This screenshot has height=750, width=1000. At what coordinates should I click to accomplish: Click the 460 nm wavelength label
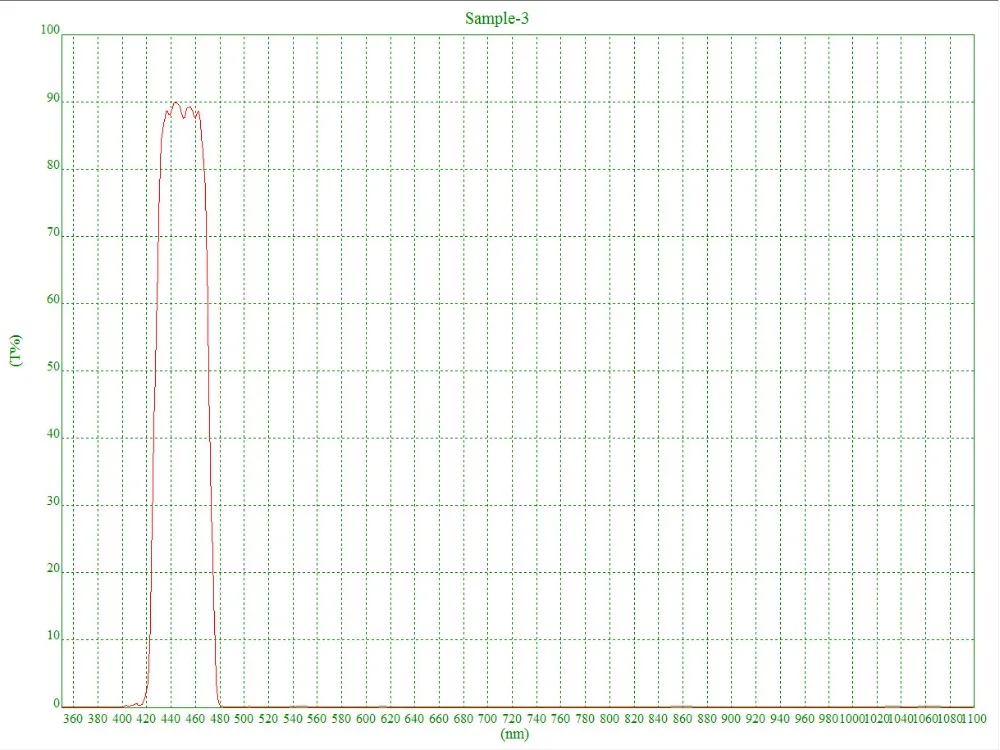(x=195, y=719)
